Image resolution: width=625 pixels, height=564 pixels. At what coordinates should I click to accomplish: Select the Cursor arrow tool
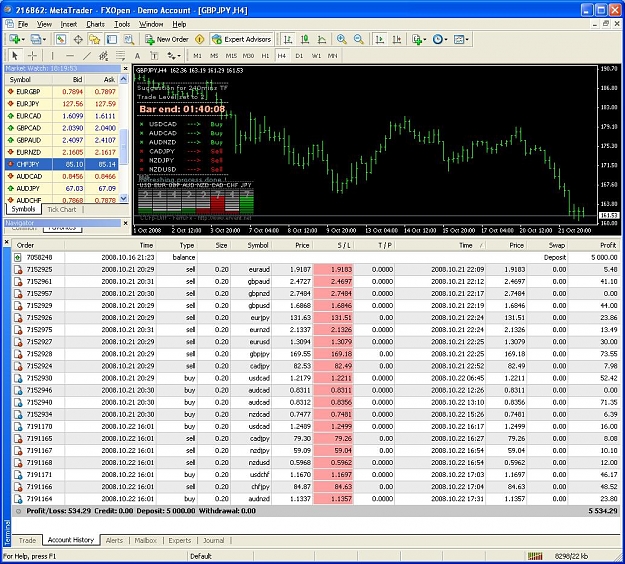(x=15, y=55)
